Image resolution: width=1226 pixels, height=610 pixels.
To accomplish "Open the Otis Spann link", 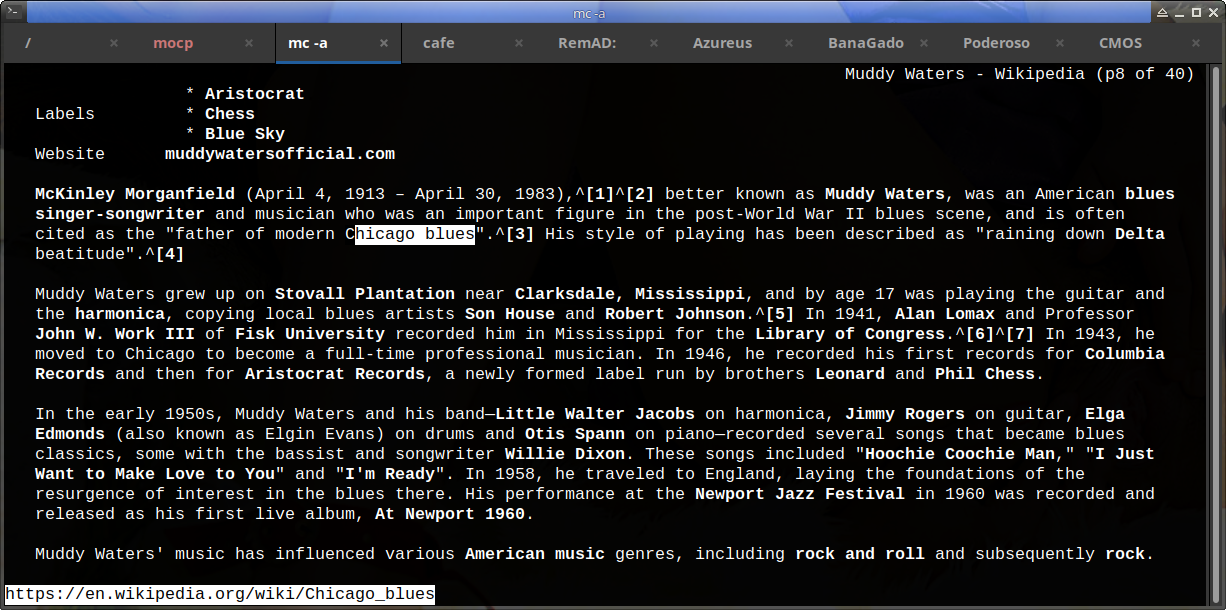I will tap(575, 434).
